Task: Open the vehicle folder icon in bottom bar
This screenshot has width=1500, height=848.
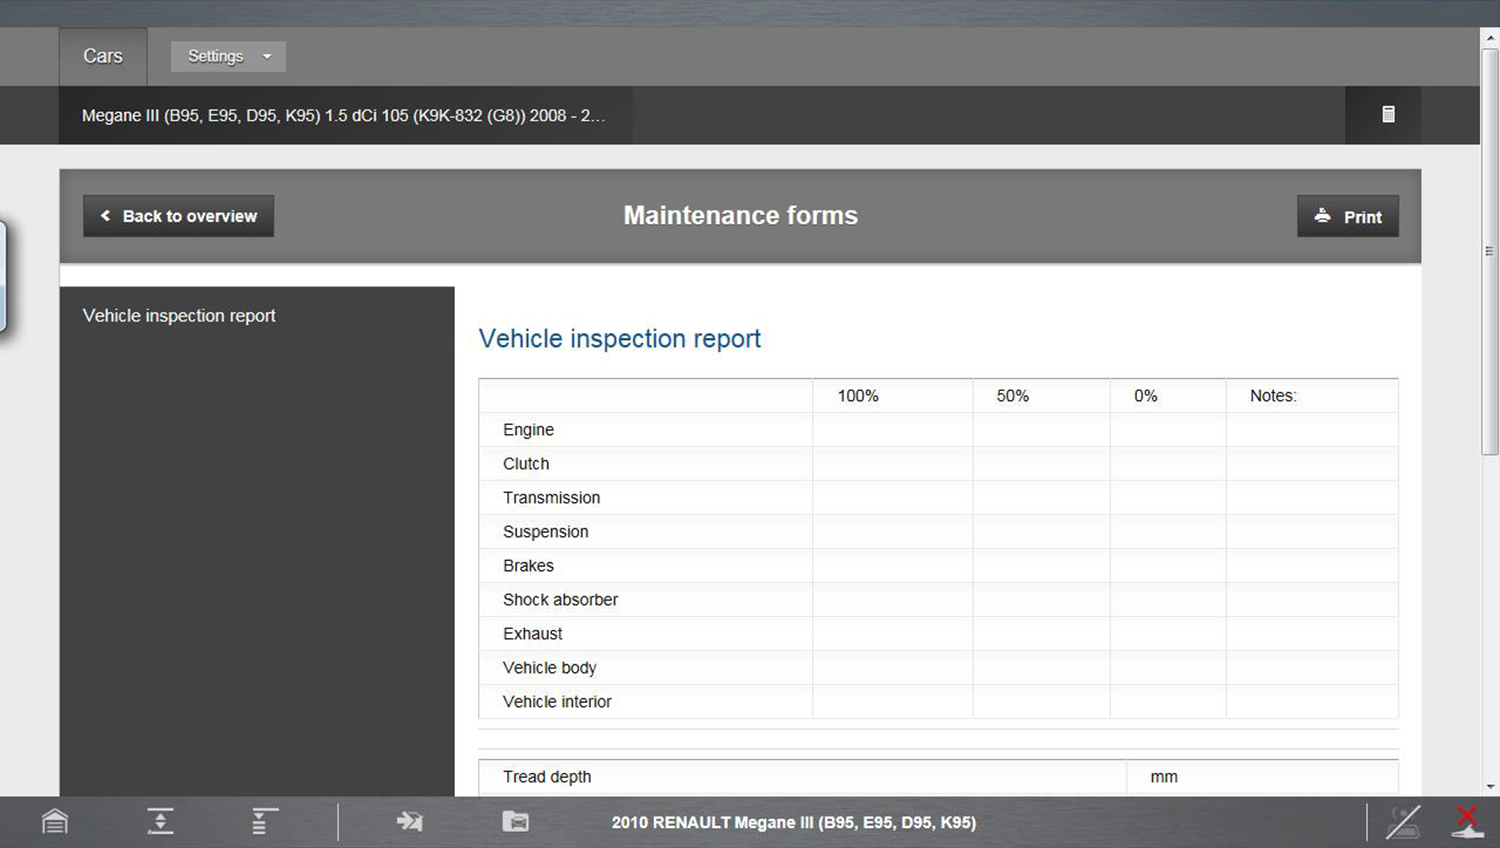Action: tap(515, 822)
